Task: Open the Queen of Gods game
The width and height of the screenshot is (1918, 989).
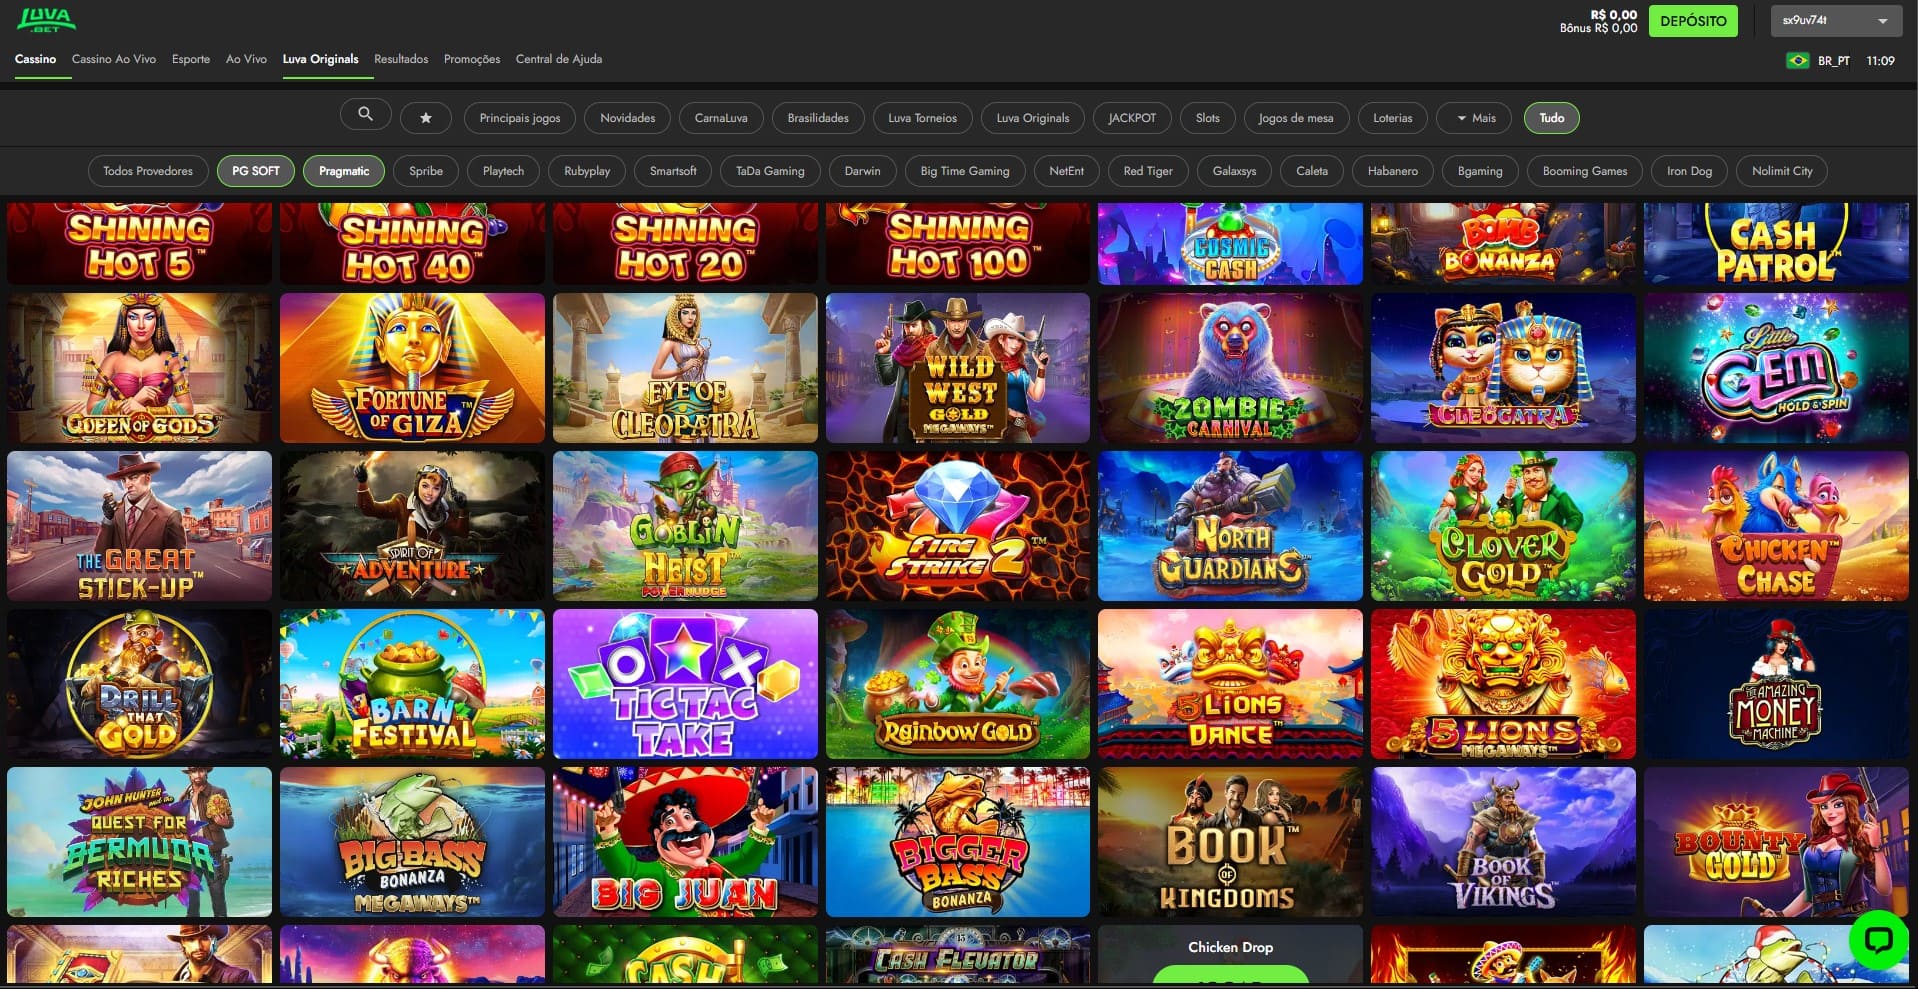Action: coord(139,368)
